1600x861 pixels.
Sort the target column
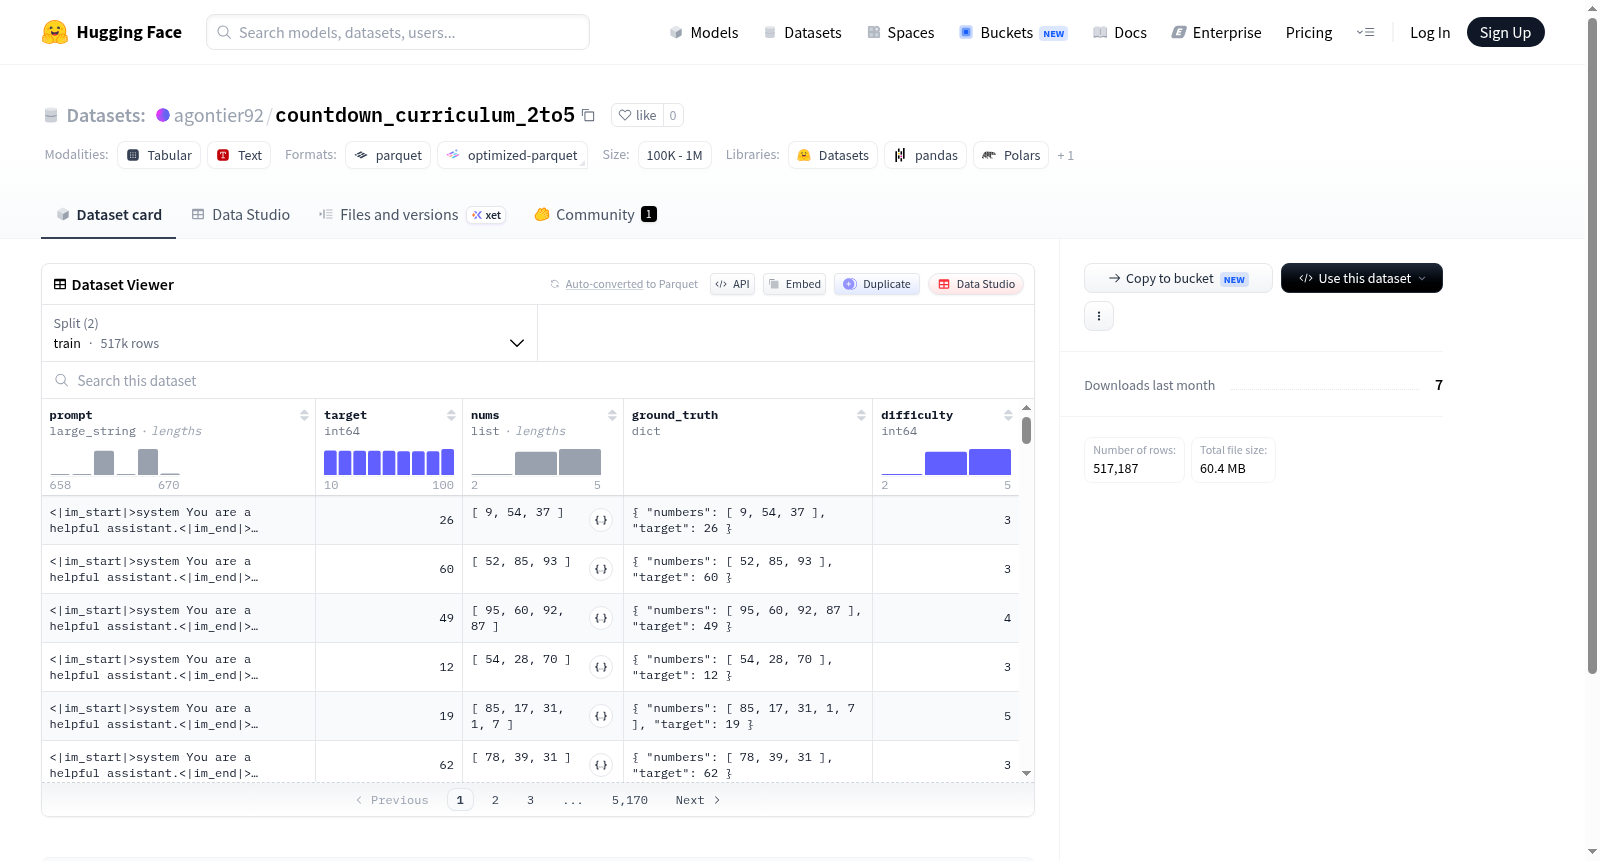(x=451, y=415)
